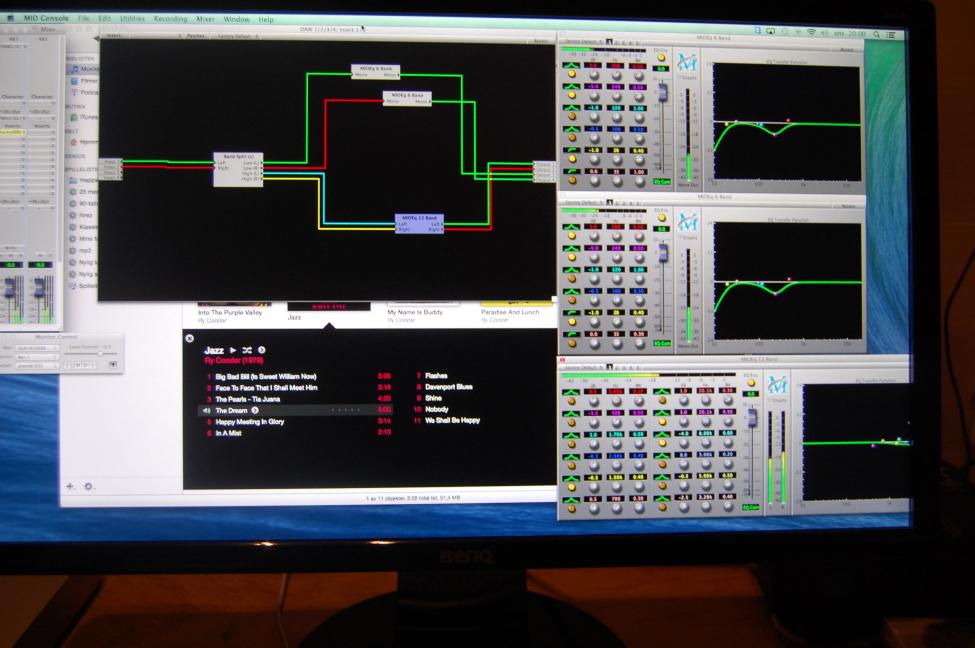975x648 pixels.
Task: Open the Mixer menu
Action: (x=205, y=19)
